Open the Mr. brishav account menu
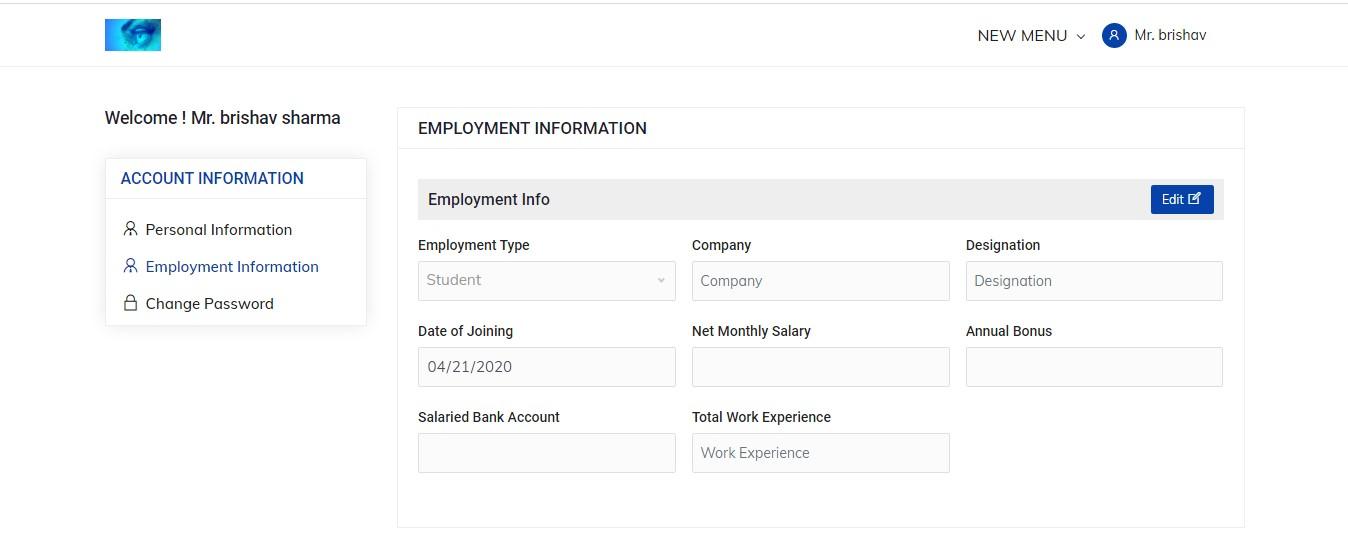The width and height of the screenshot is (1348, 548). [x=1154, y=36]
